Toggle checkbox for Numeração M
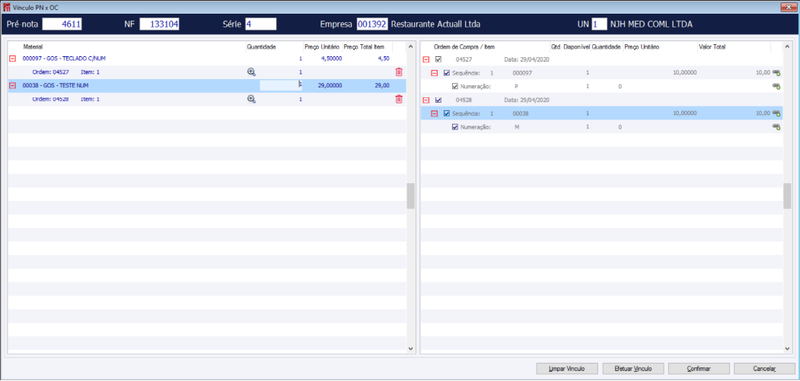Screen dimensions: 800x381 coord(455,127)
